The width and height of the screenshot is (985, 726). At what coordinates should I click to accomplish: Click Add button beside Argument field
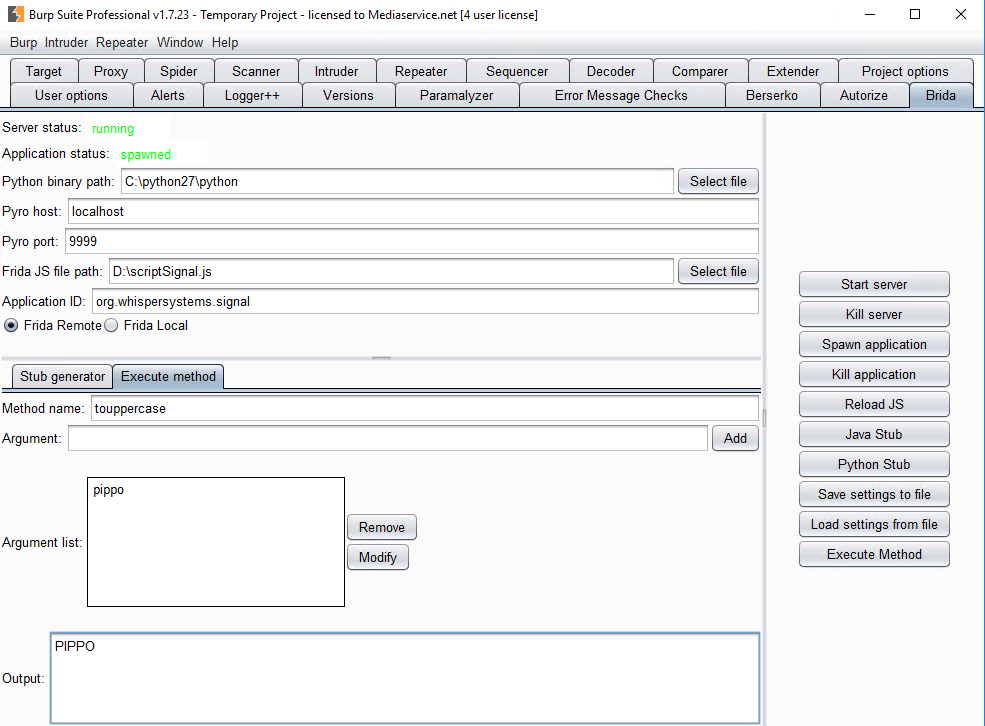[735, 438]
